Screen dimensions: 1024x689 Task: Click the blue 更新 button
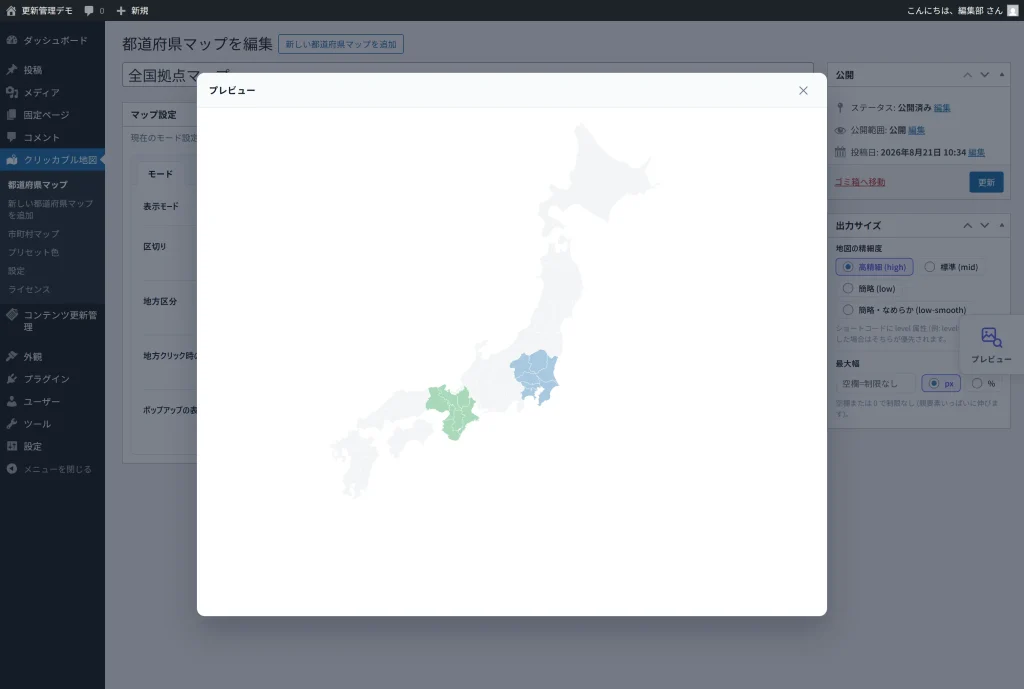pos(986,182)
